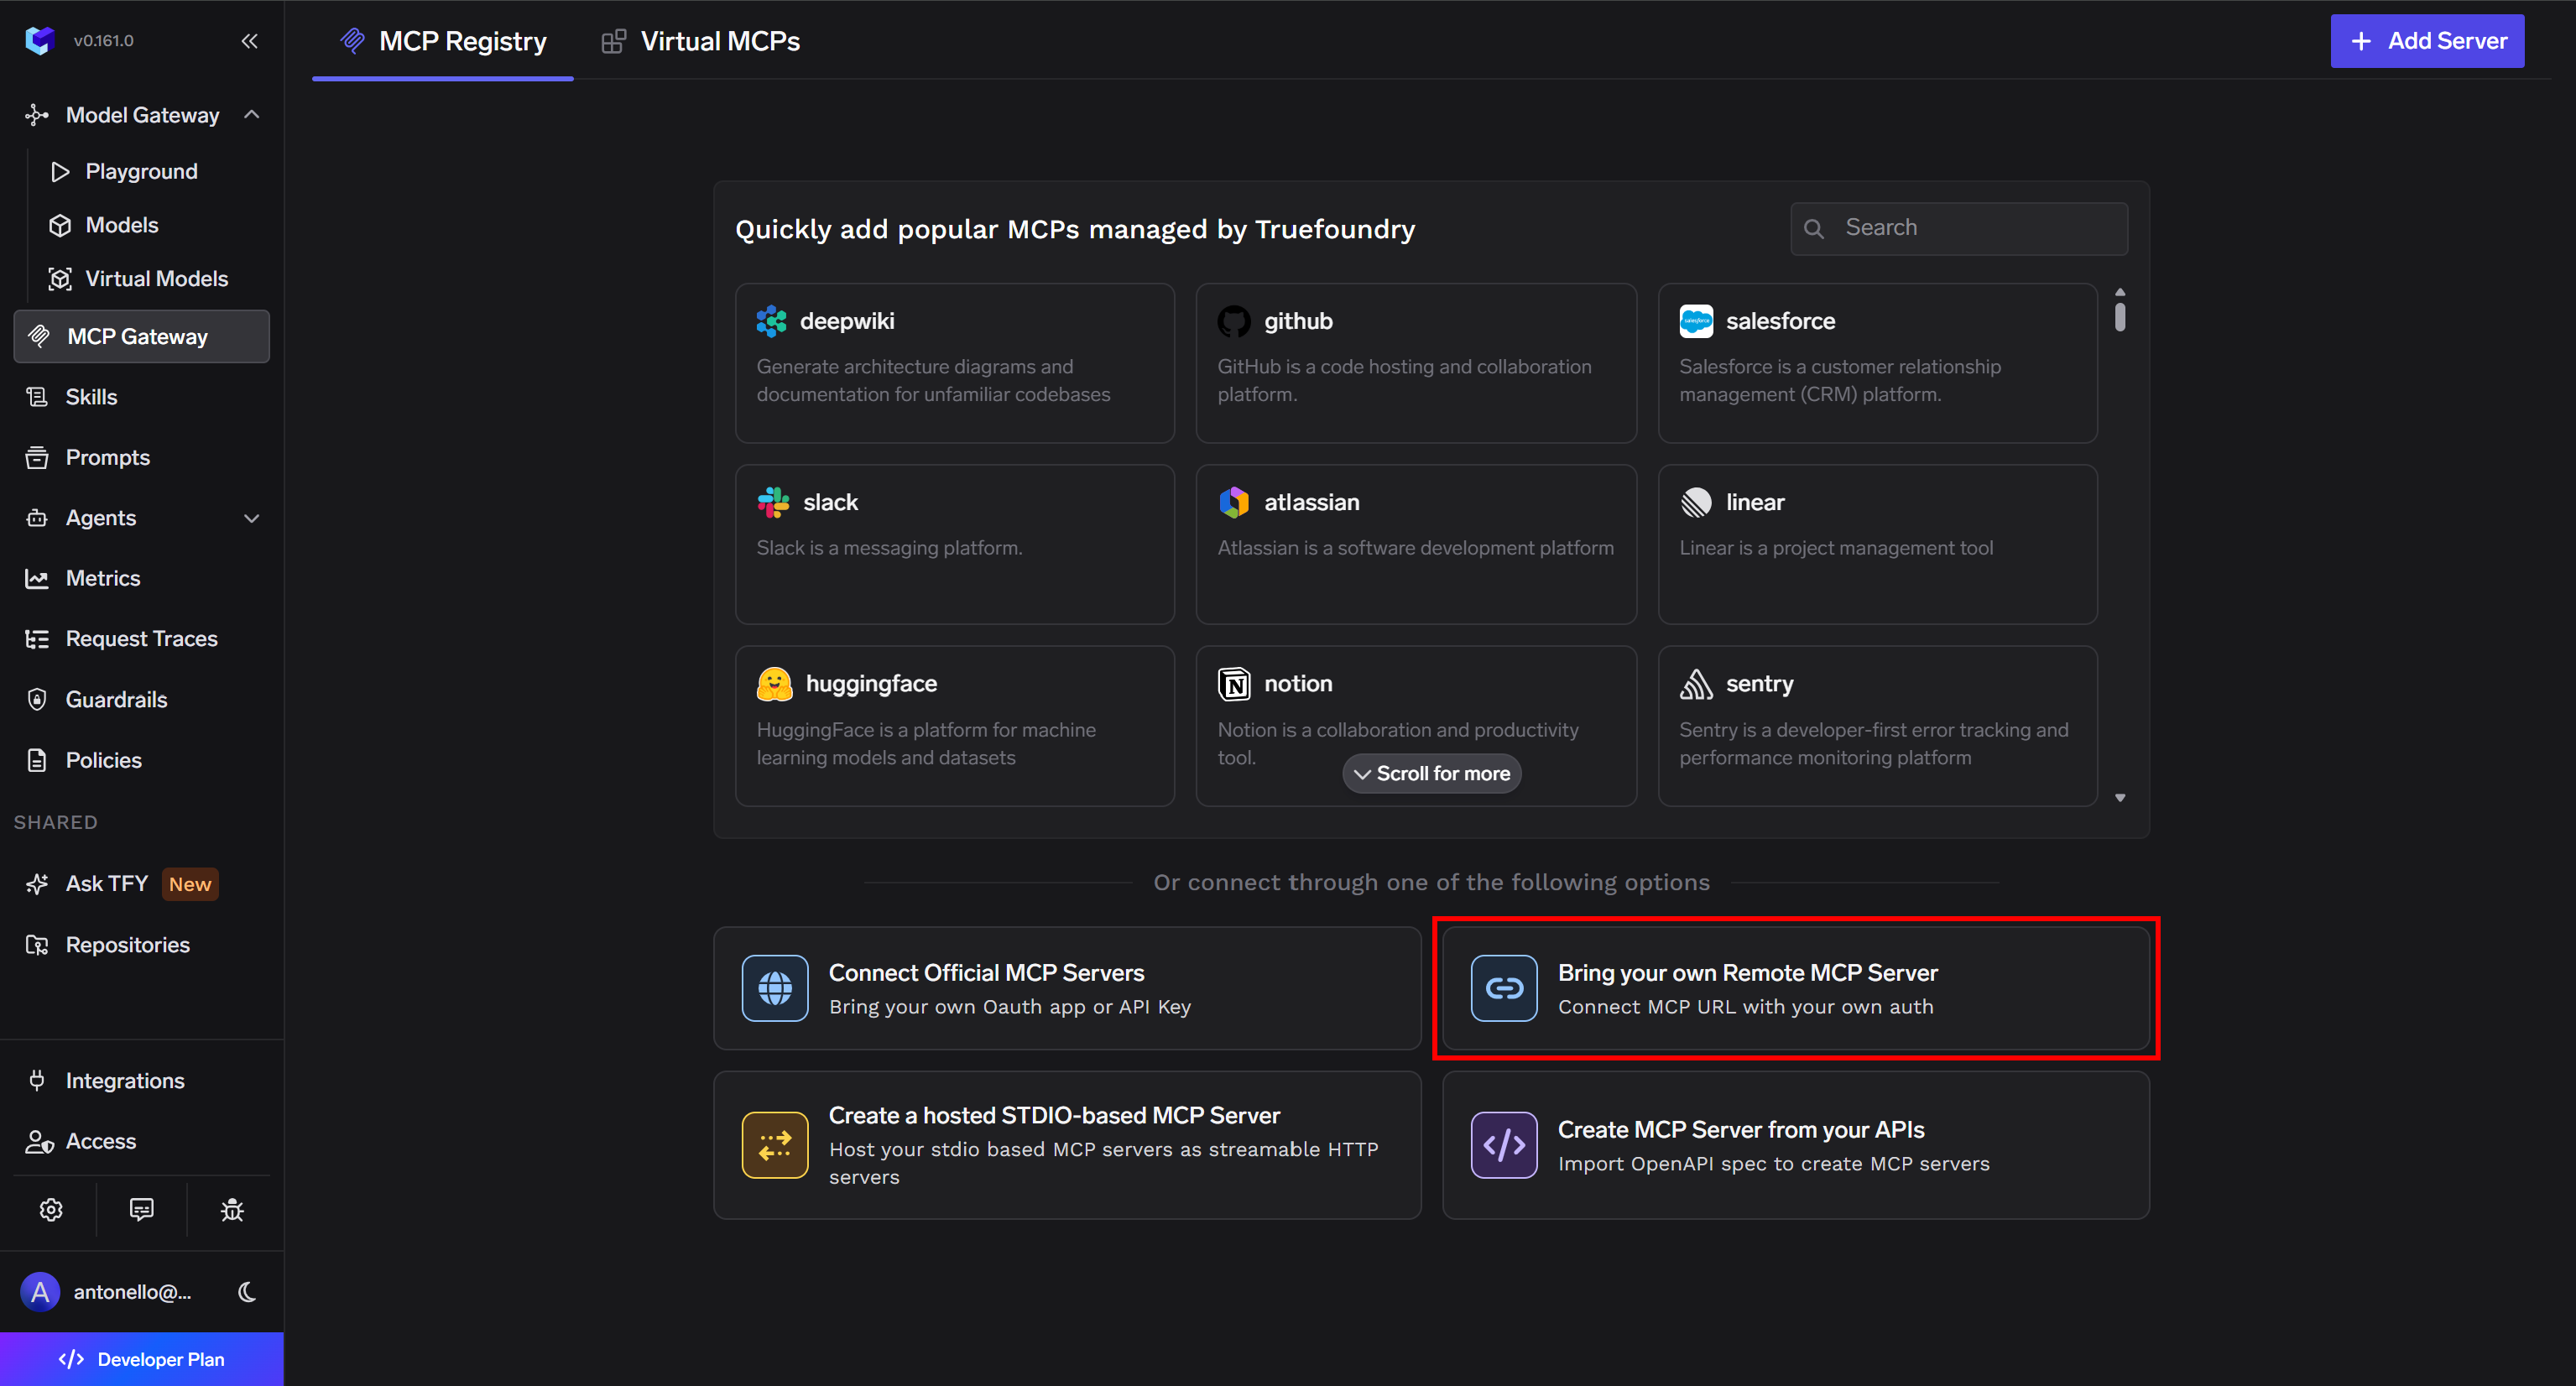
Task: Select the github MCP card
Action: tap(1415, 363)
